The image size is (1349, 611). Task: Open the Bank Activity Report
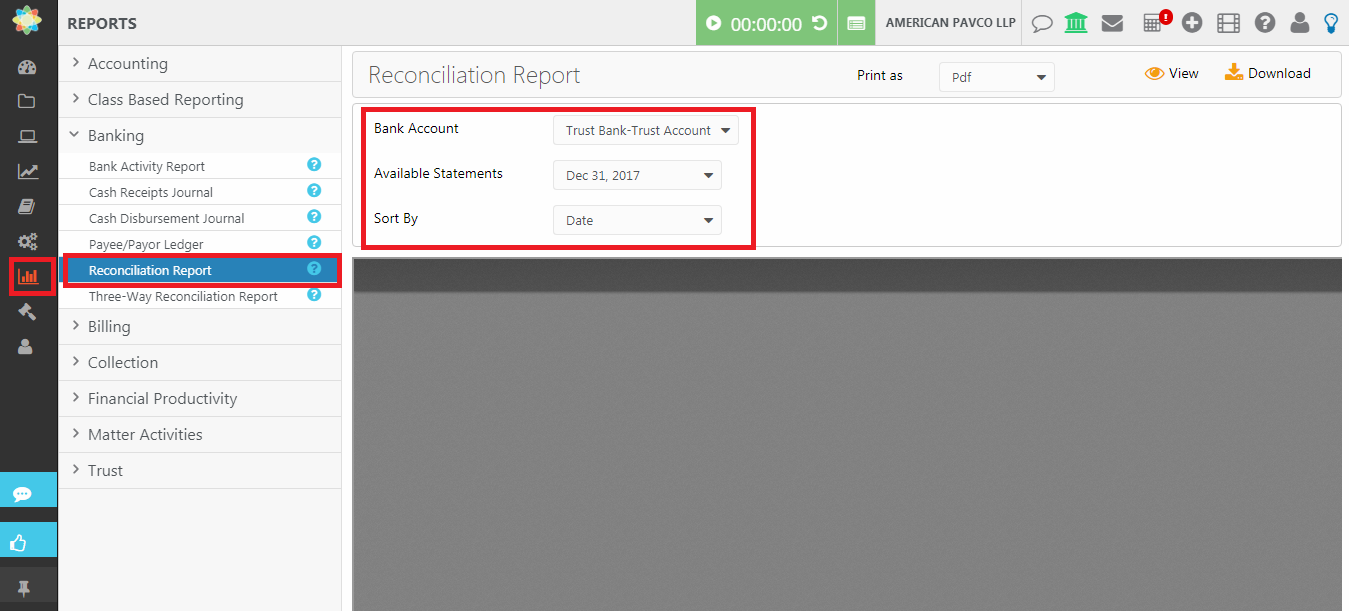[x=147, y=167]
